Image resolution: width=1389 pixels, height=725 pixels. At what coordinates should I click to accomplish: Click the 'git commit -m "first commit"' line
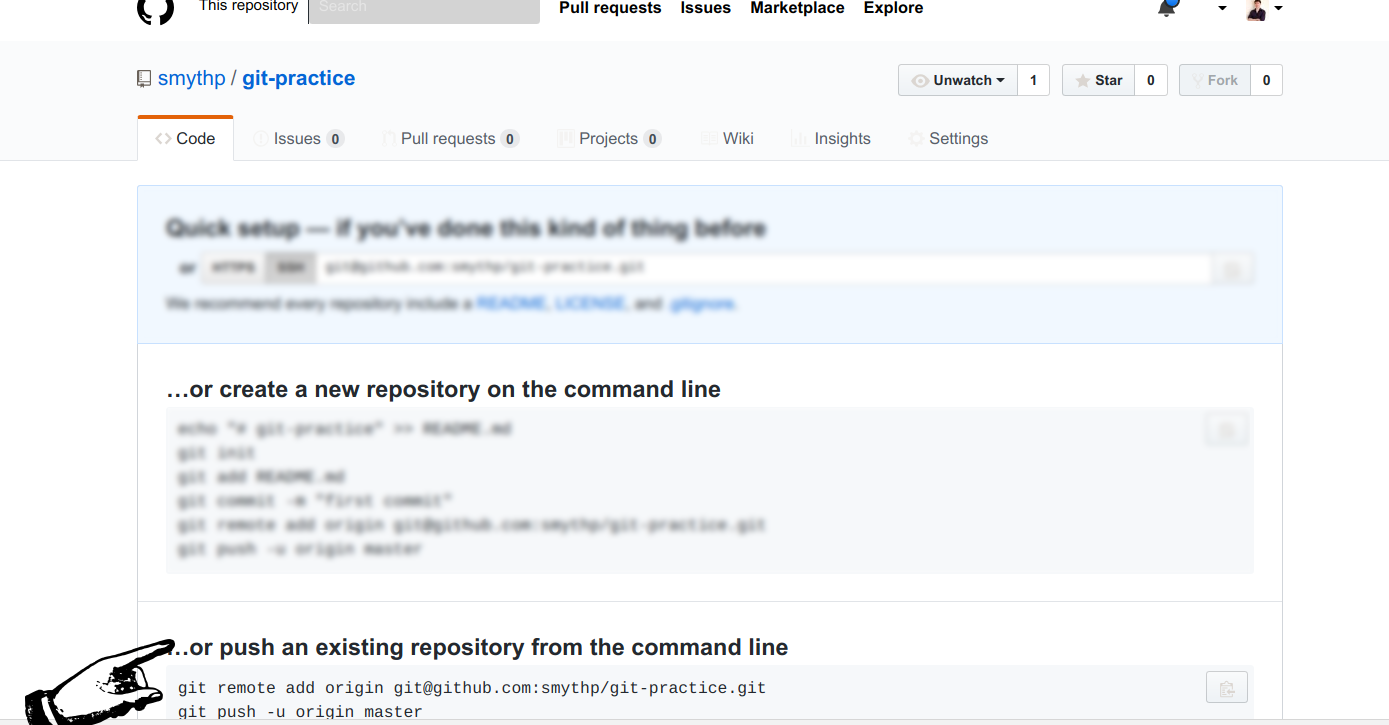click(316, 501)
